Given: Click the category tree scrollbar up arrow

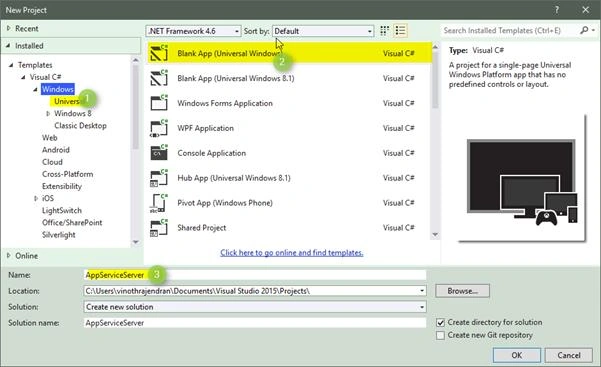Looking at the screenshot, I should point(136,60).
